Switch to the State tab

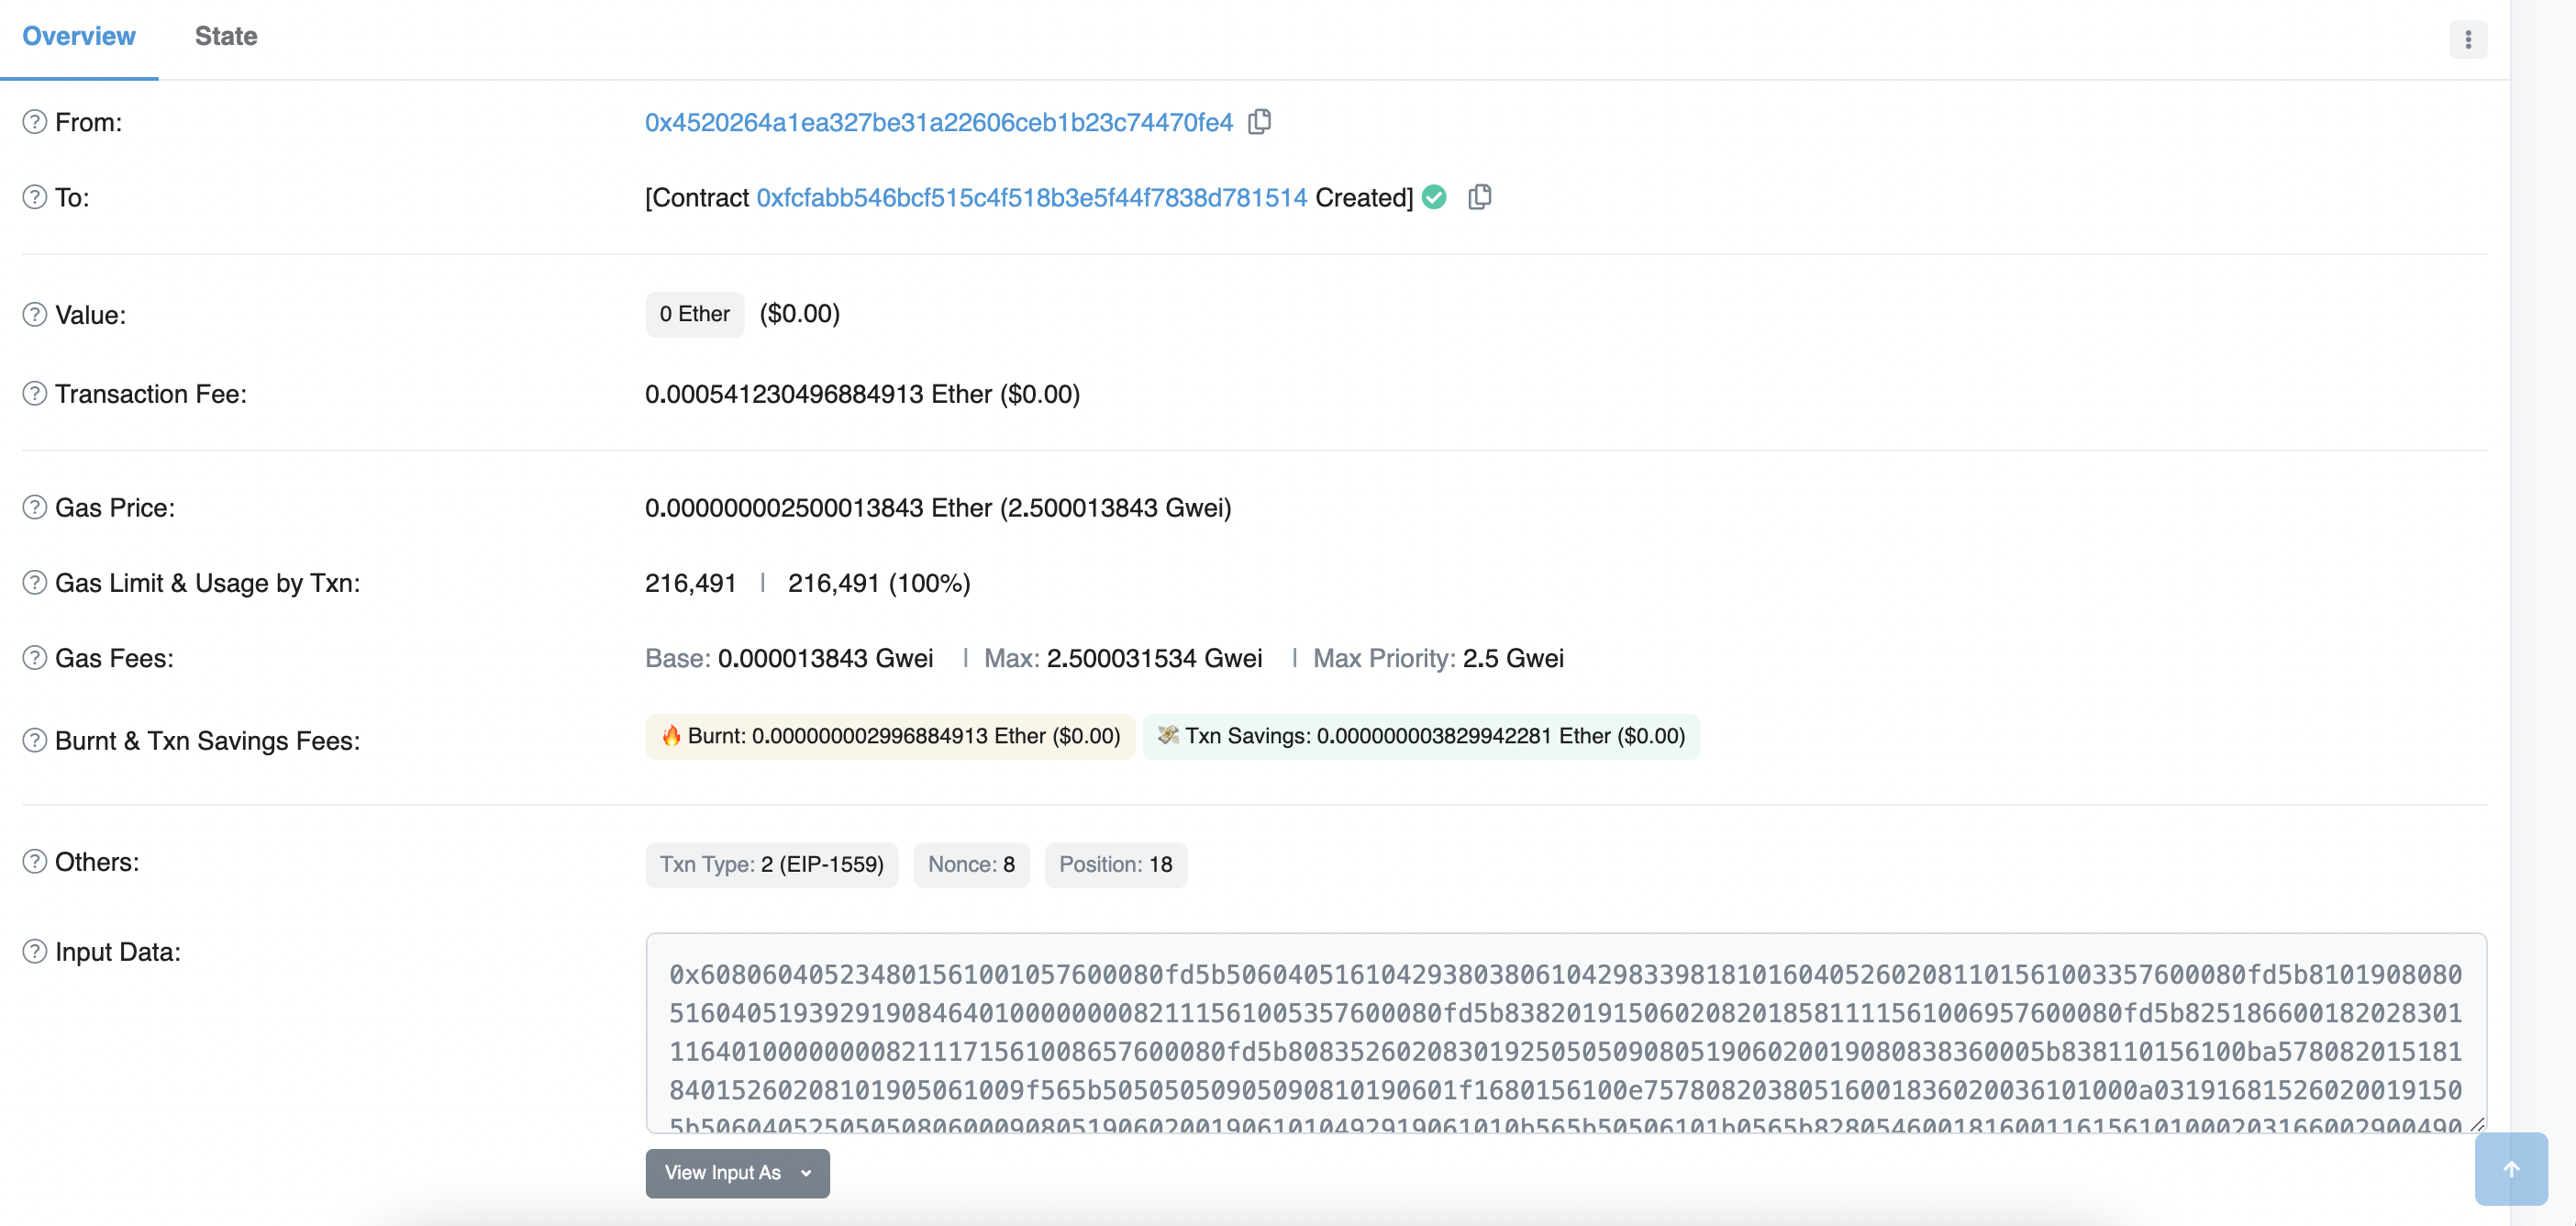pyautogui.click(x=226, y=36)
